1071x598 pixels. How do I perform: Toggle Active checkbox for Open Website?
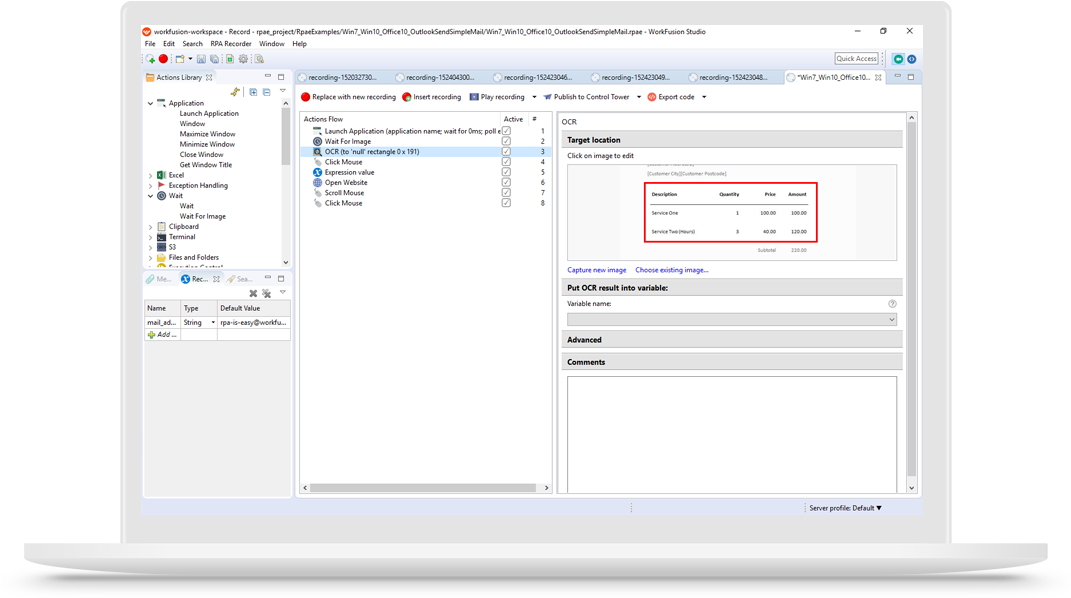506,182
